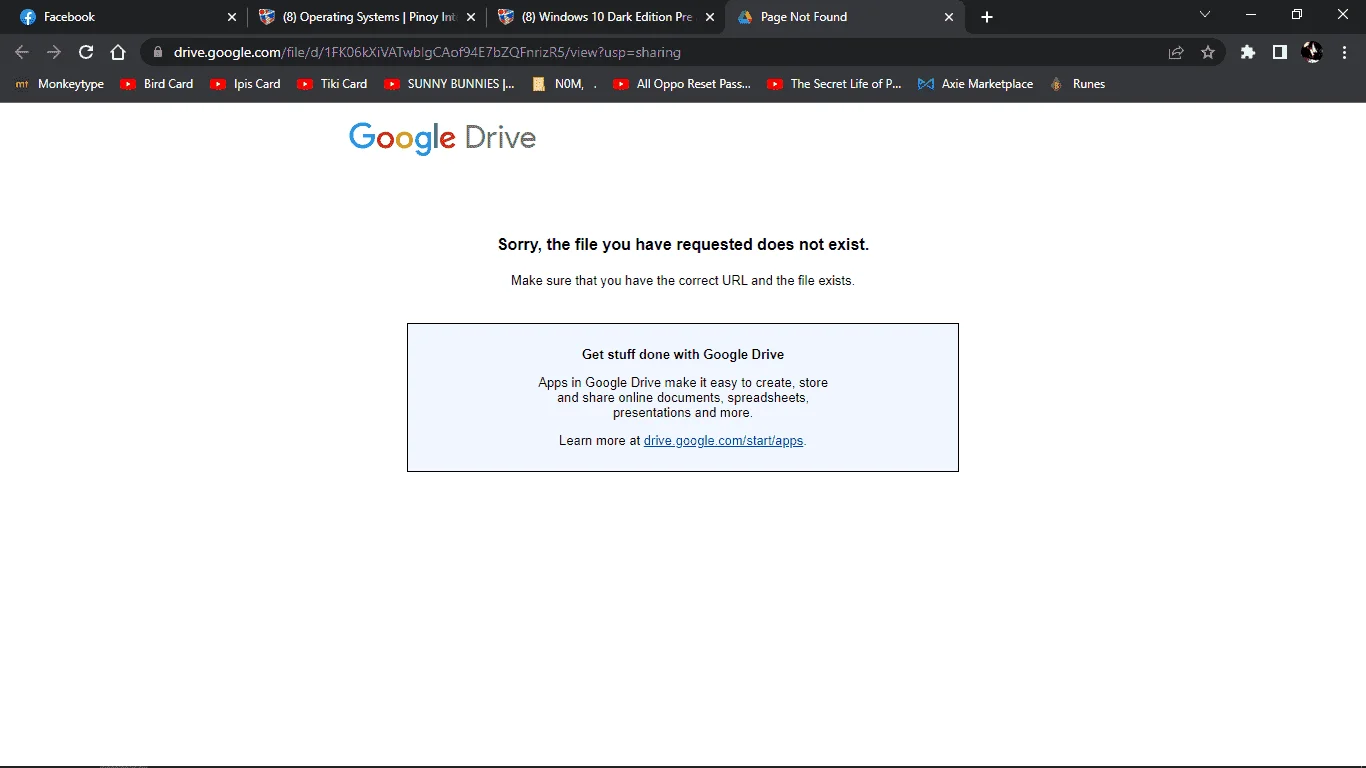Go back to the previous page
1366x768 pixels.
(x=22, y=52)
